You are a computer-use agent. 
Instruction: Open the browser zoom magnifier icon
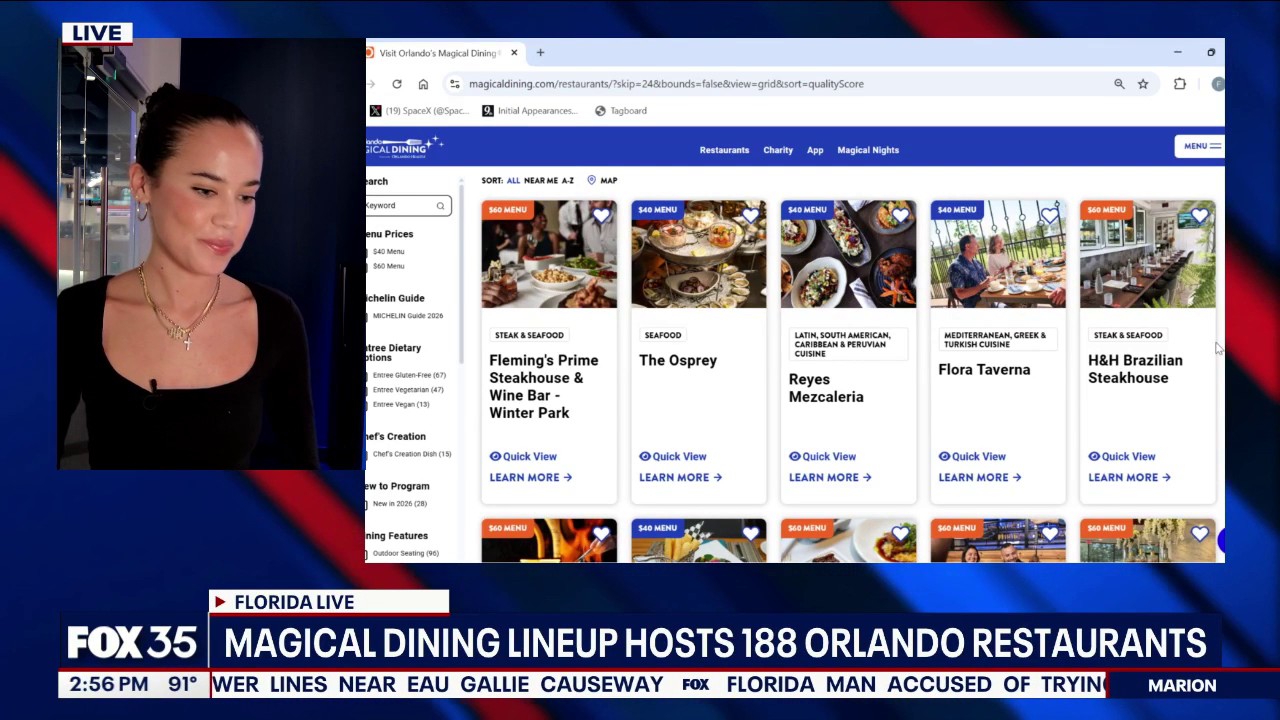(x=1119, y=84)
